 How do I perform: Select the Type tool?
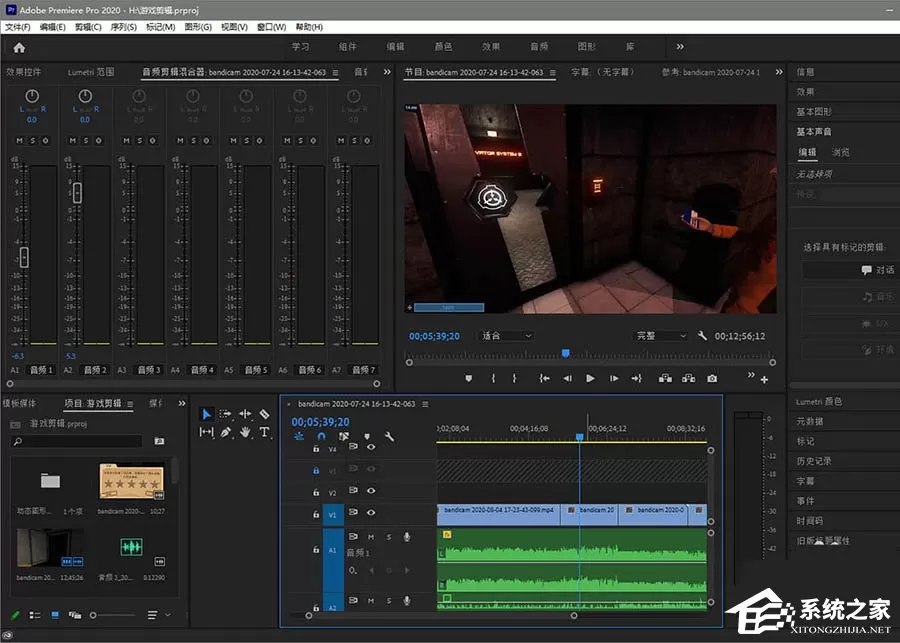point(264,432)
